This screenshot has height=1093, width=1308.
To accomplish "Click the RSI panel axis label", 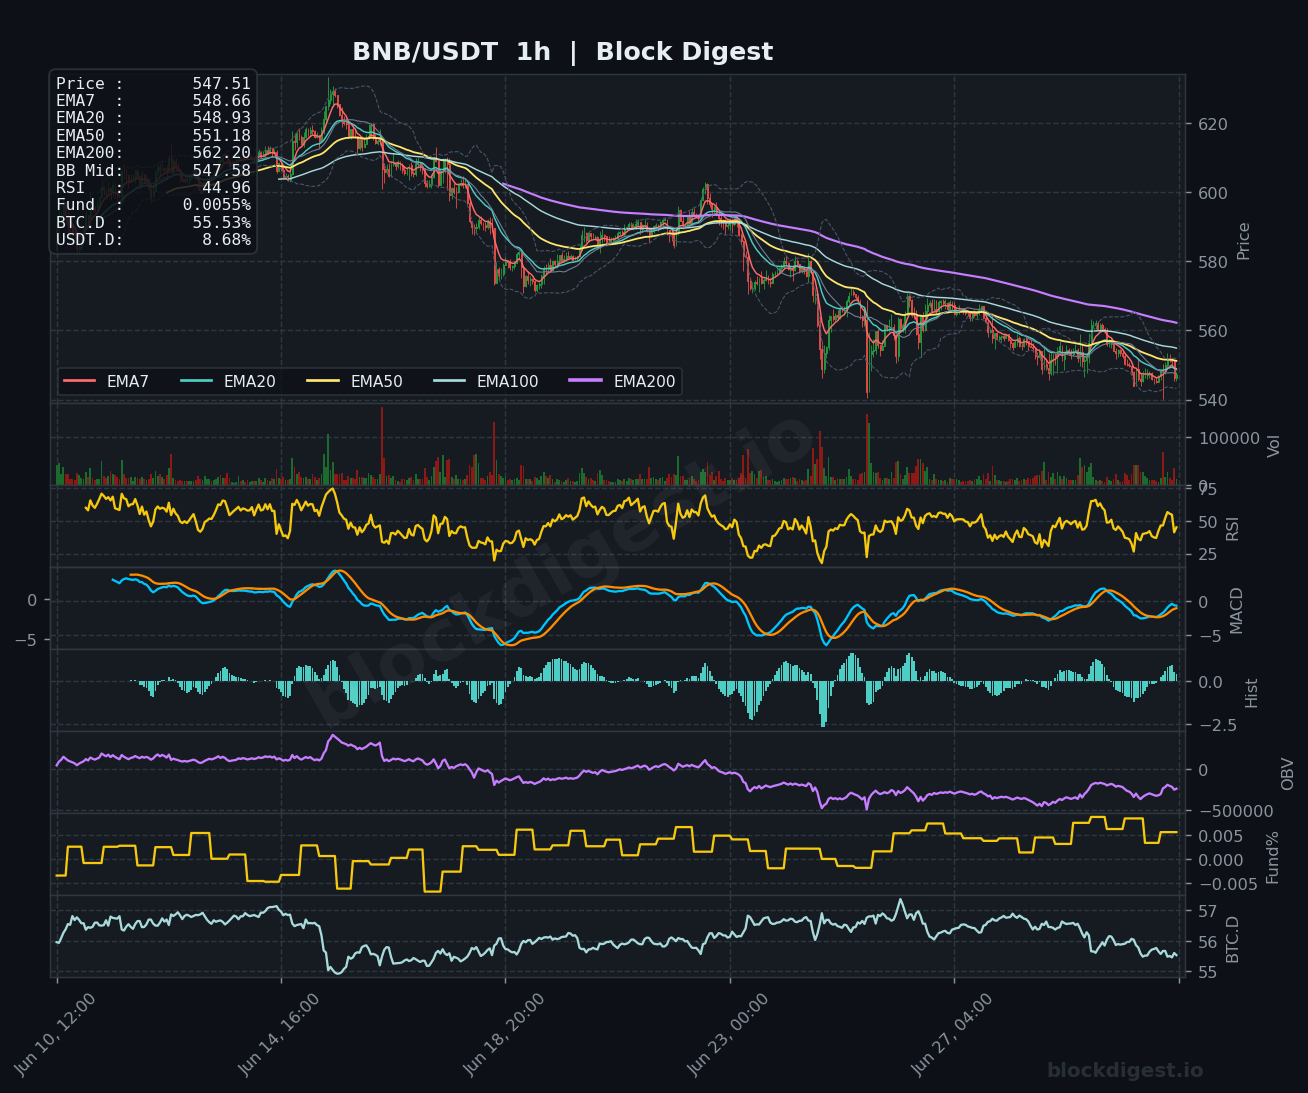I will [x=1233, y=529].
